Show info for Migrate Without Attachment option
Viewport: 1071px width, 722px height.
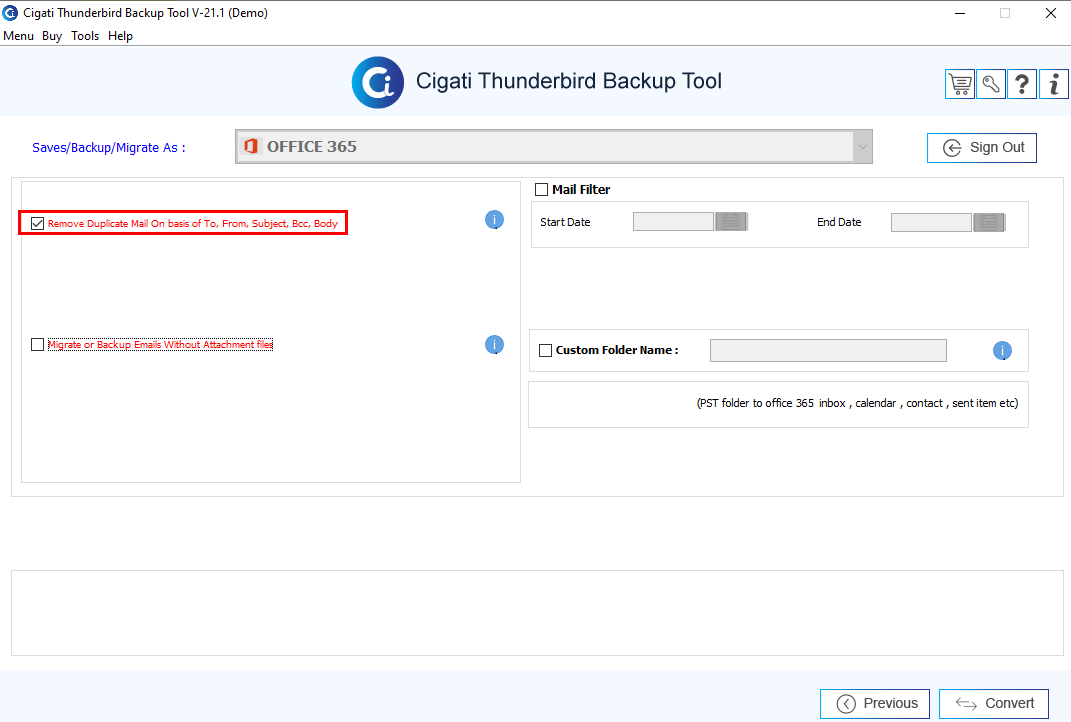495,345
